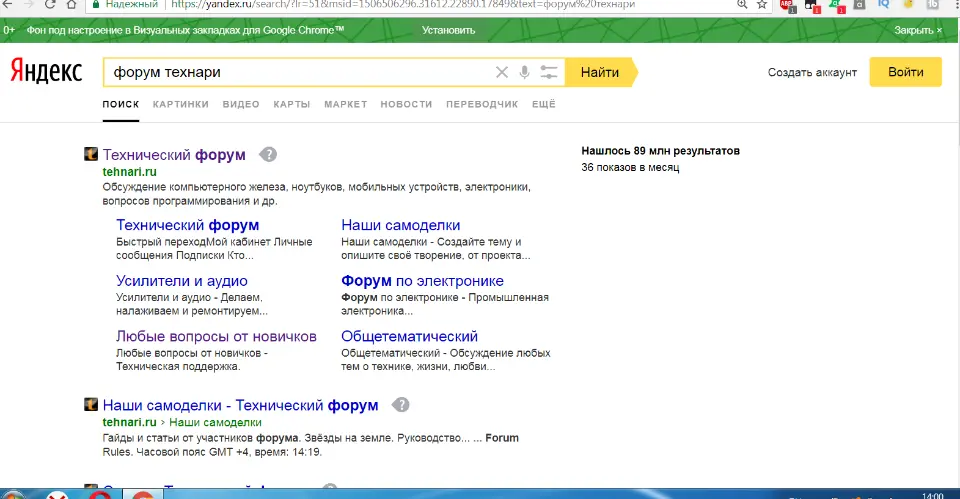960x499 pixels.
Task: Go to the browser home page
Action: (x=72, y=4)
